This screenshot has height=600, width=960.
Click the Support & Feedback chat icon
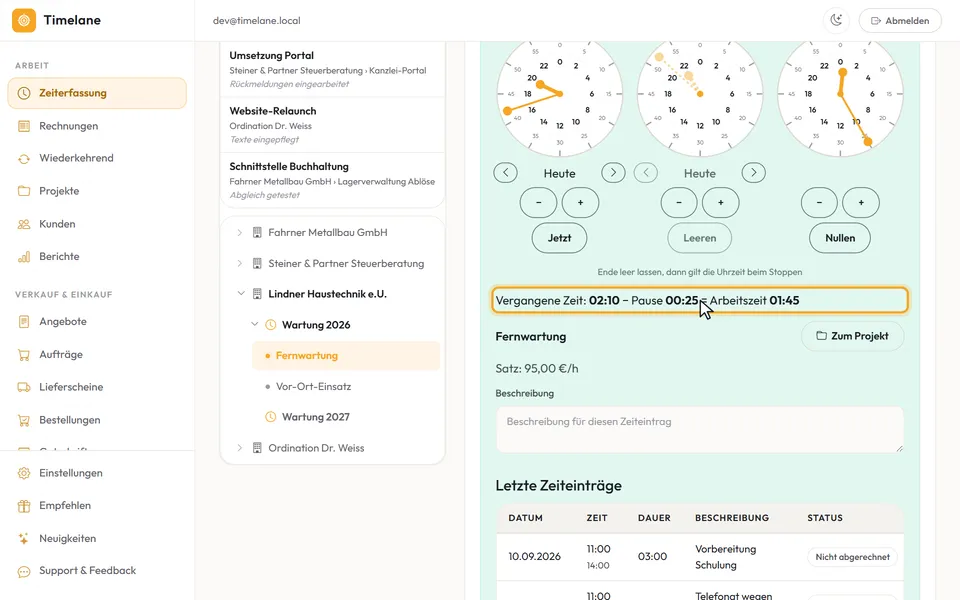[x=24, y=571]
